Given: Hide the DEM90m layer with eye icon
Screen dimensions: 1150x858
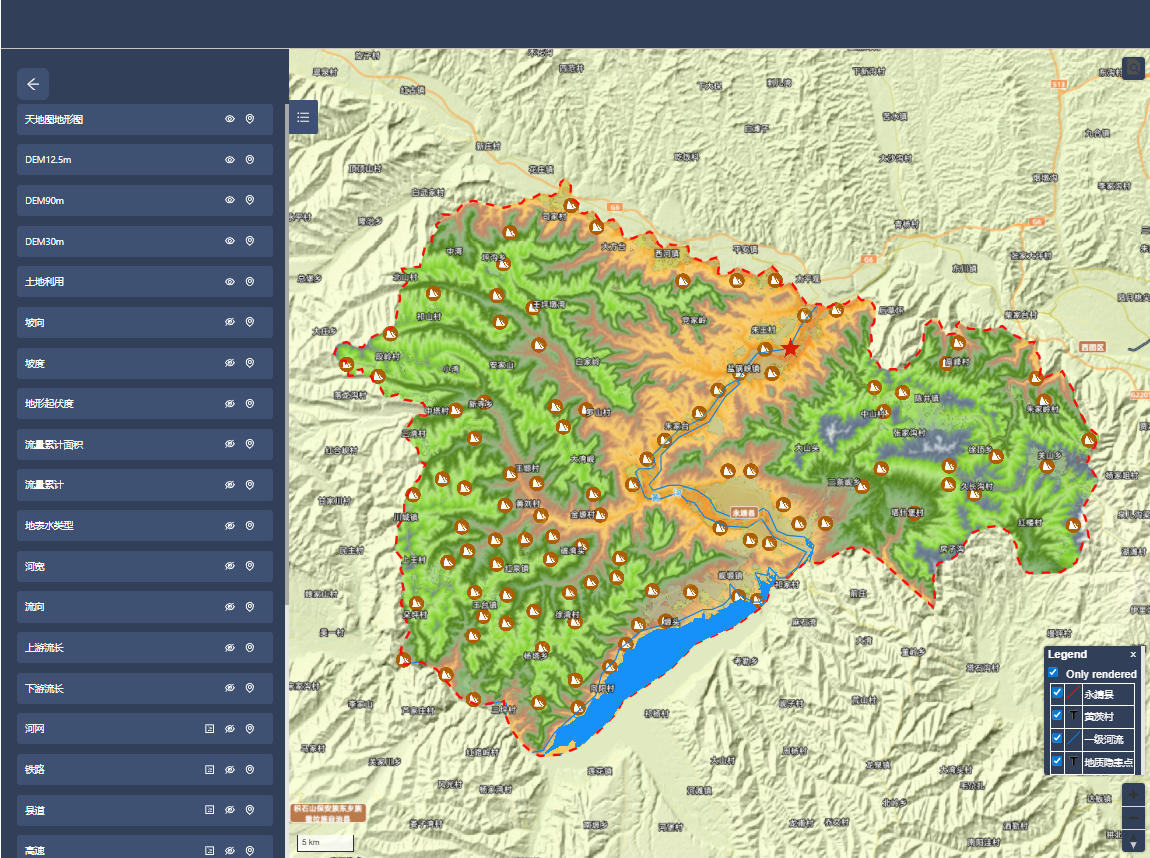Looking at the screenshot, I should pyautogui.click(x=229, y=200).
